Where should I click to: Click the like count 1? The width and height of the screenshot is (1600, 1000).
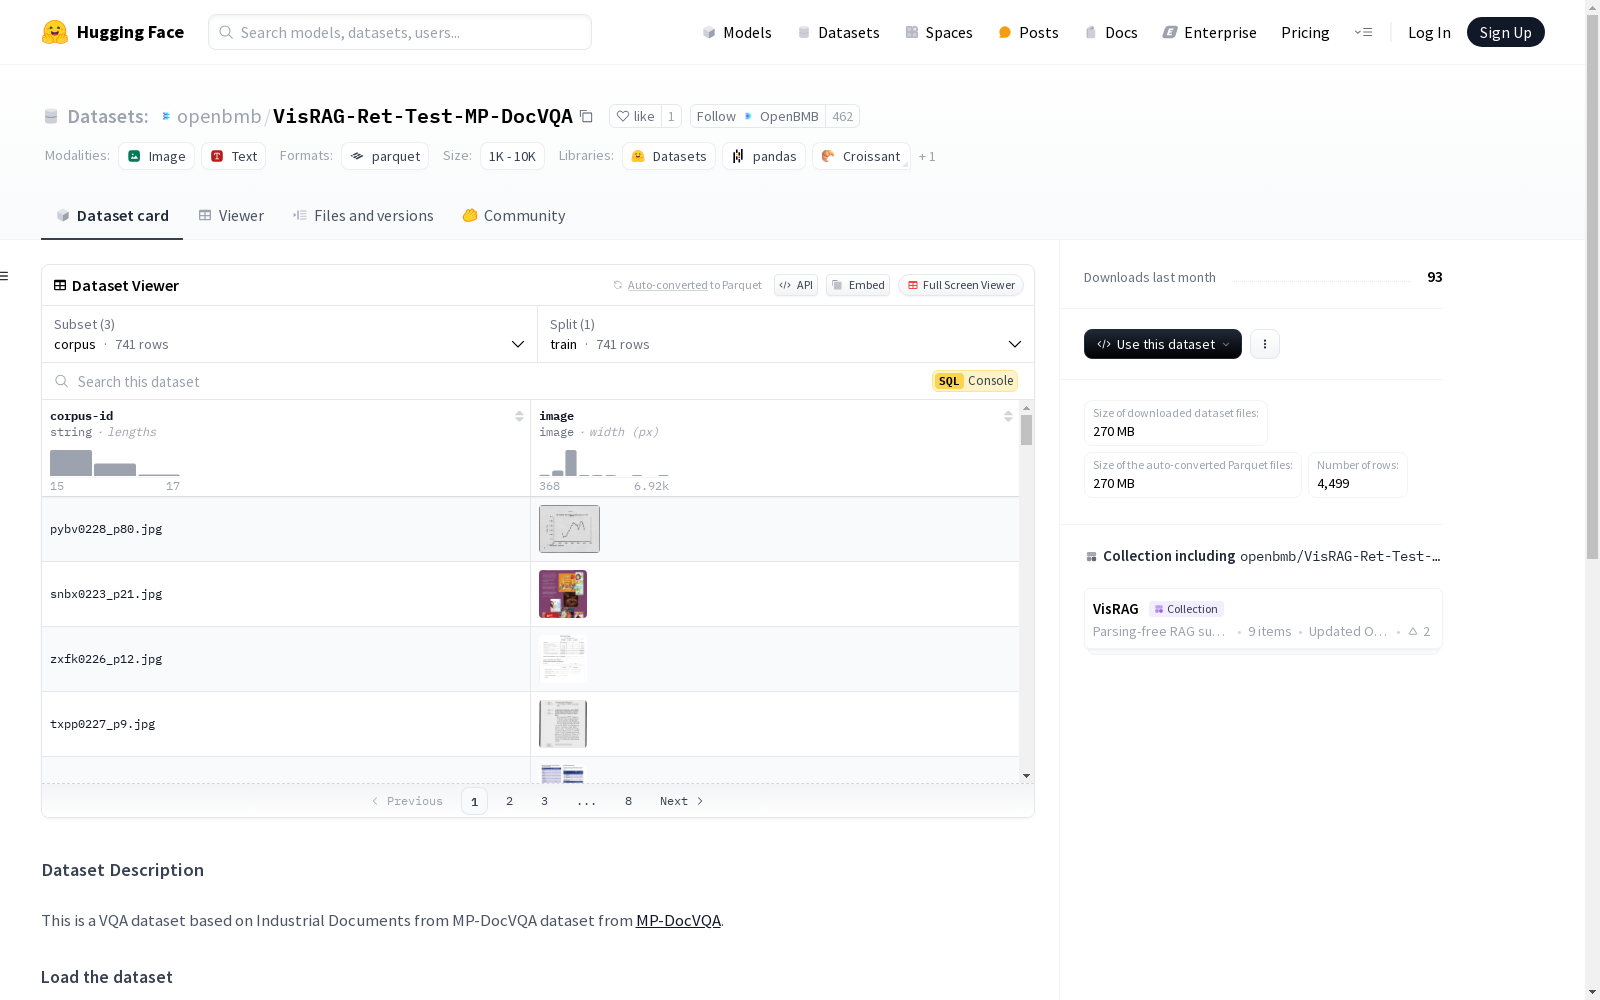[671, 116]
